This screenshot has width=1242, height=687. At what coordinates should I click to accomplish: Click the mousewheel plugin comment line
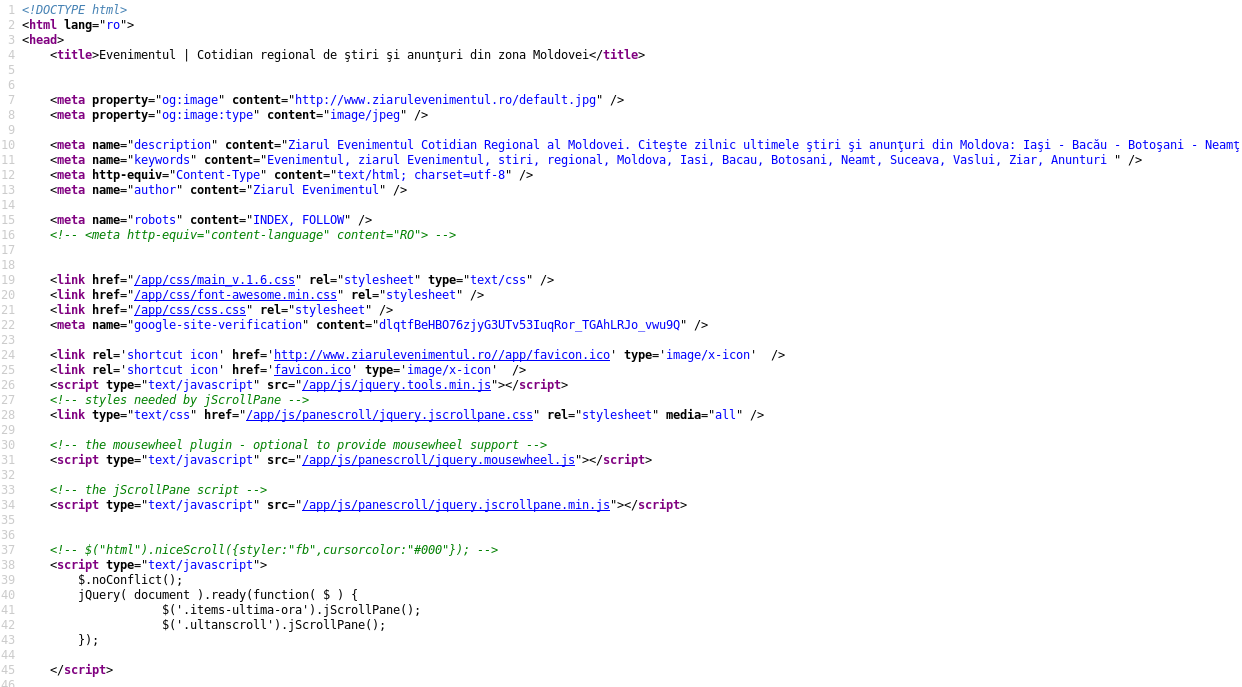(x=298, y=445)
